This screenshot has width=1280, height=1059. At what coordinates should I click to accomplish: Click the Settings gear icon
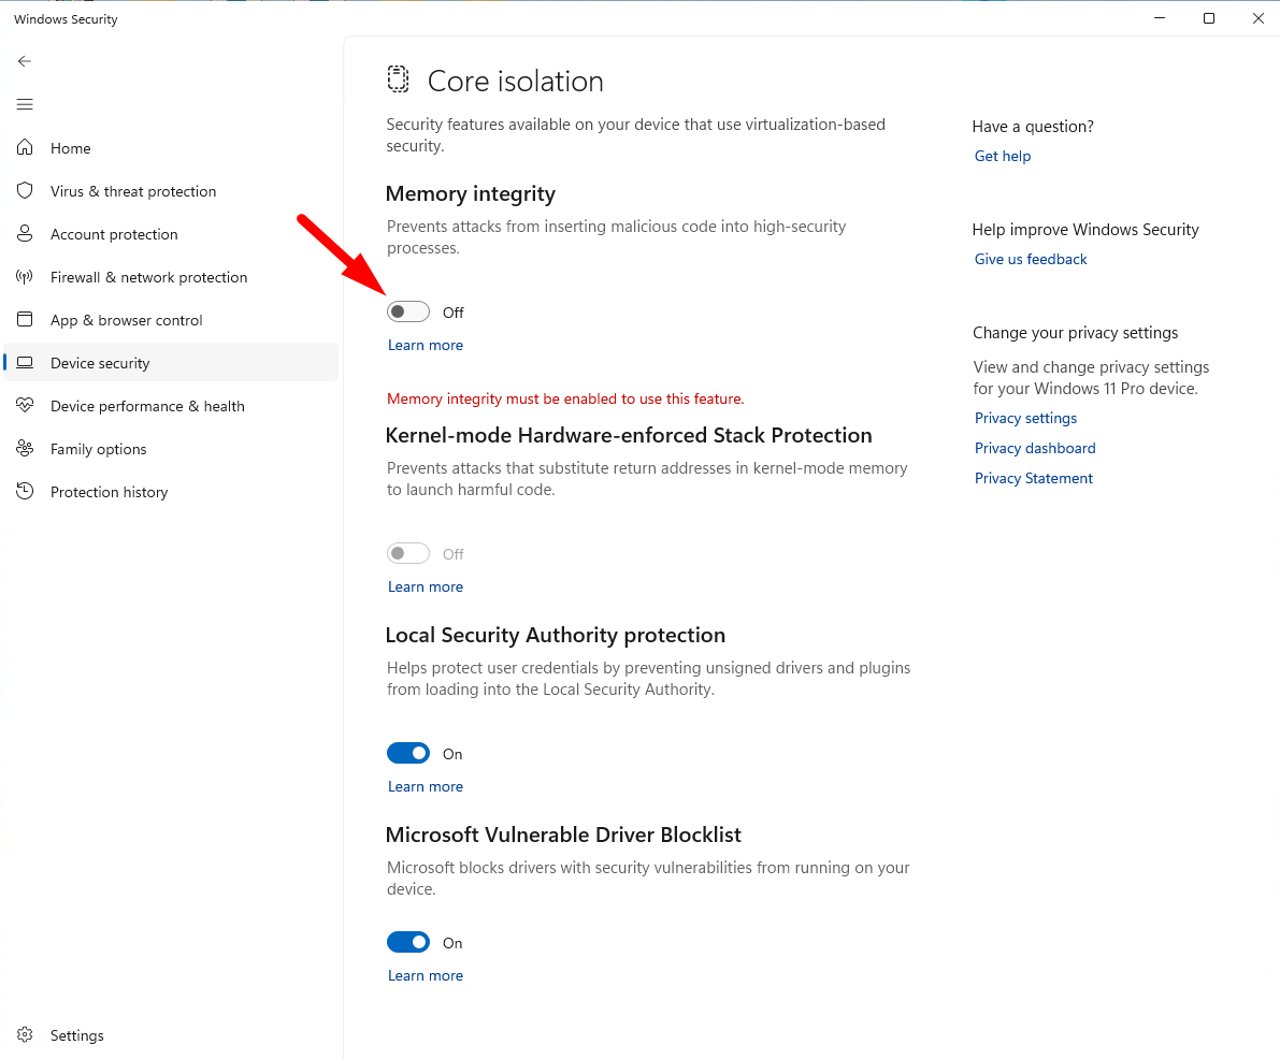[25, 1035]
